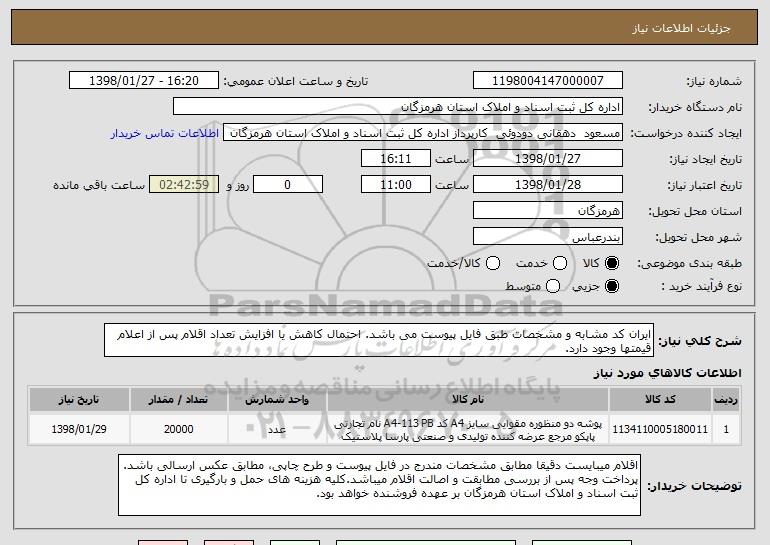The image size is (770, 545).
Task: Click the کد کالا column header
Action: pyautogui.click(x=660, y=400)
